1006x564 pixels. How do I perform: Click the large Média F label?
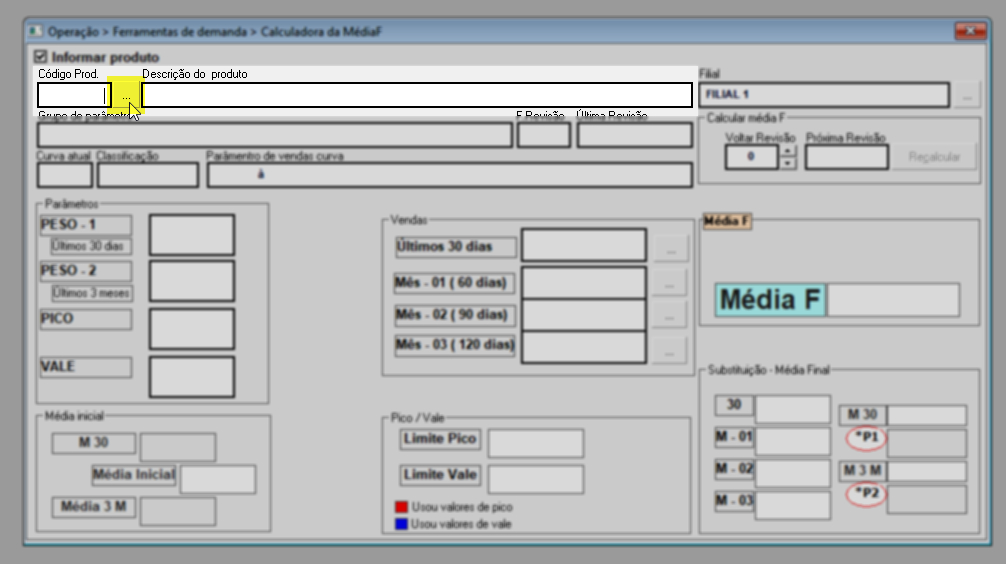771,300
